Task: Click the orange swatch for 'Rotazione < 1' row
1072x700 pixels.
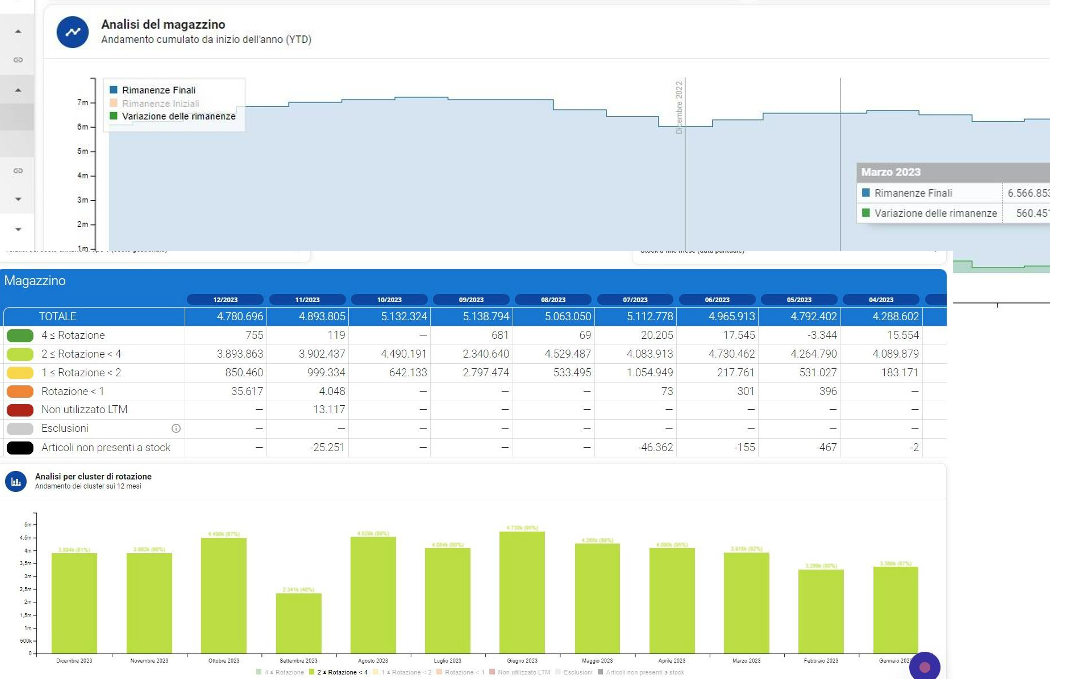Action: [x=20, y=392]
